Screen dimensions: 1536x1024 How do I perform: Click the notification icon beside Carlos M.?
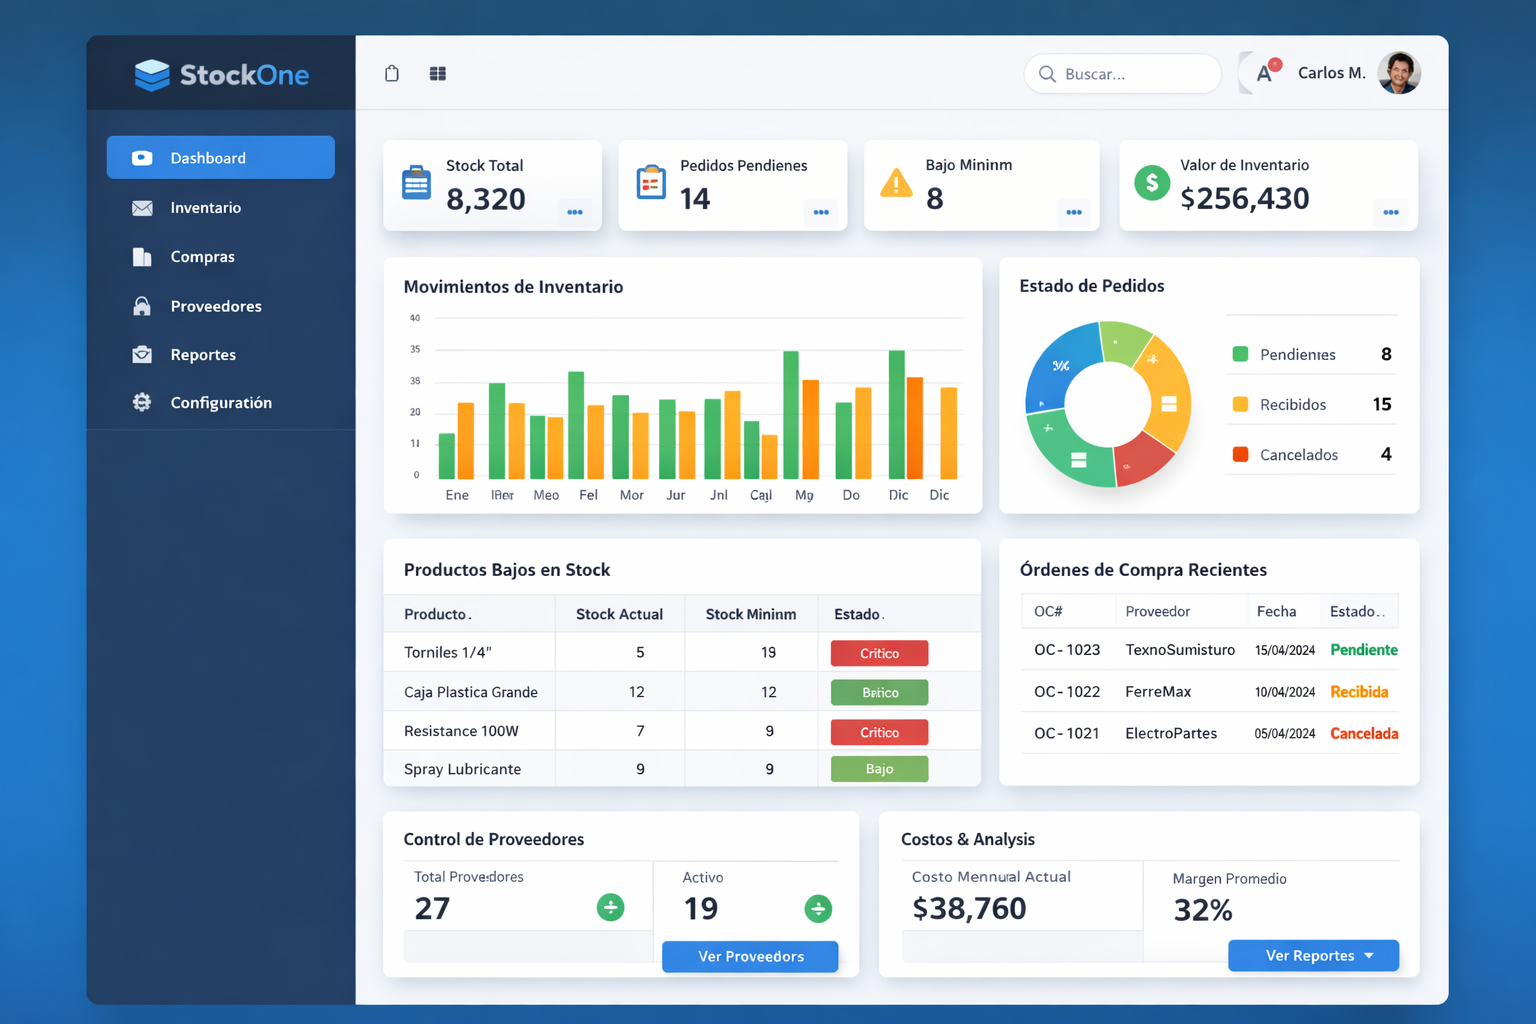tap(1266, 72)
